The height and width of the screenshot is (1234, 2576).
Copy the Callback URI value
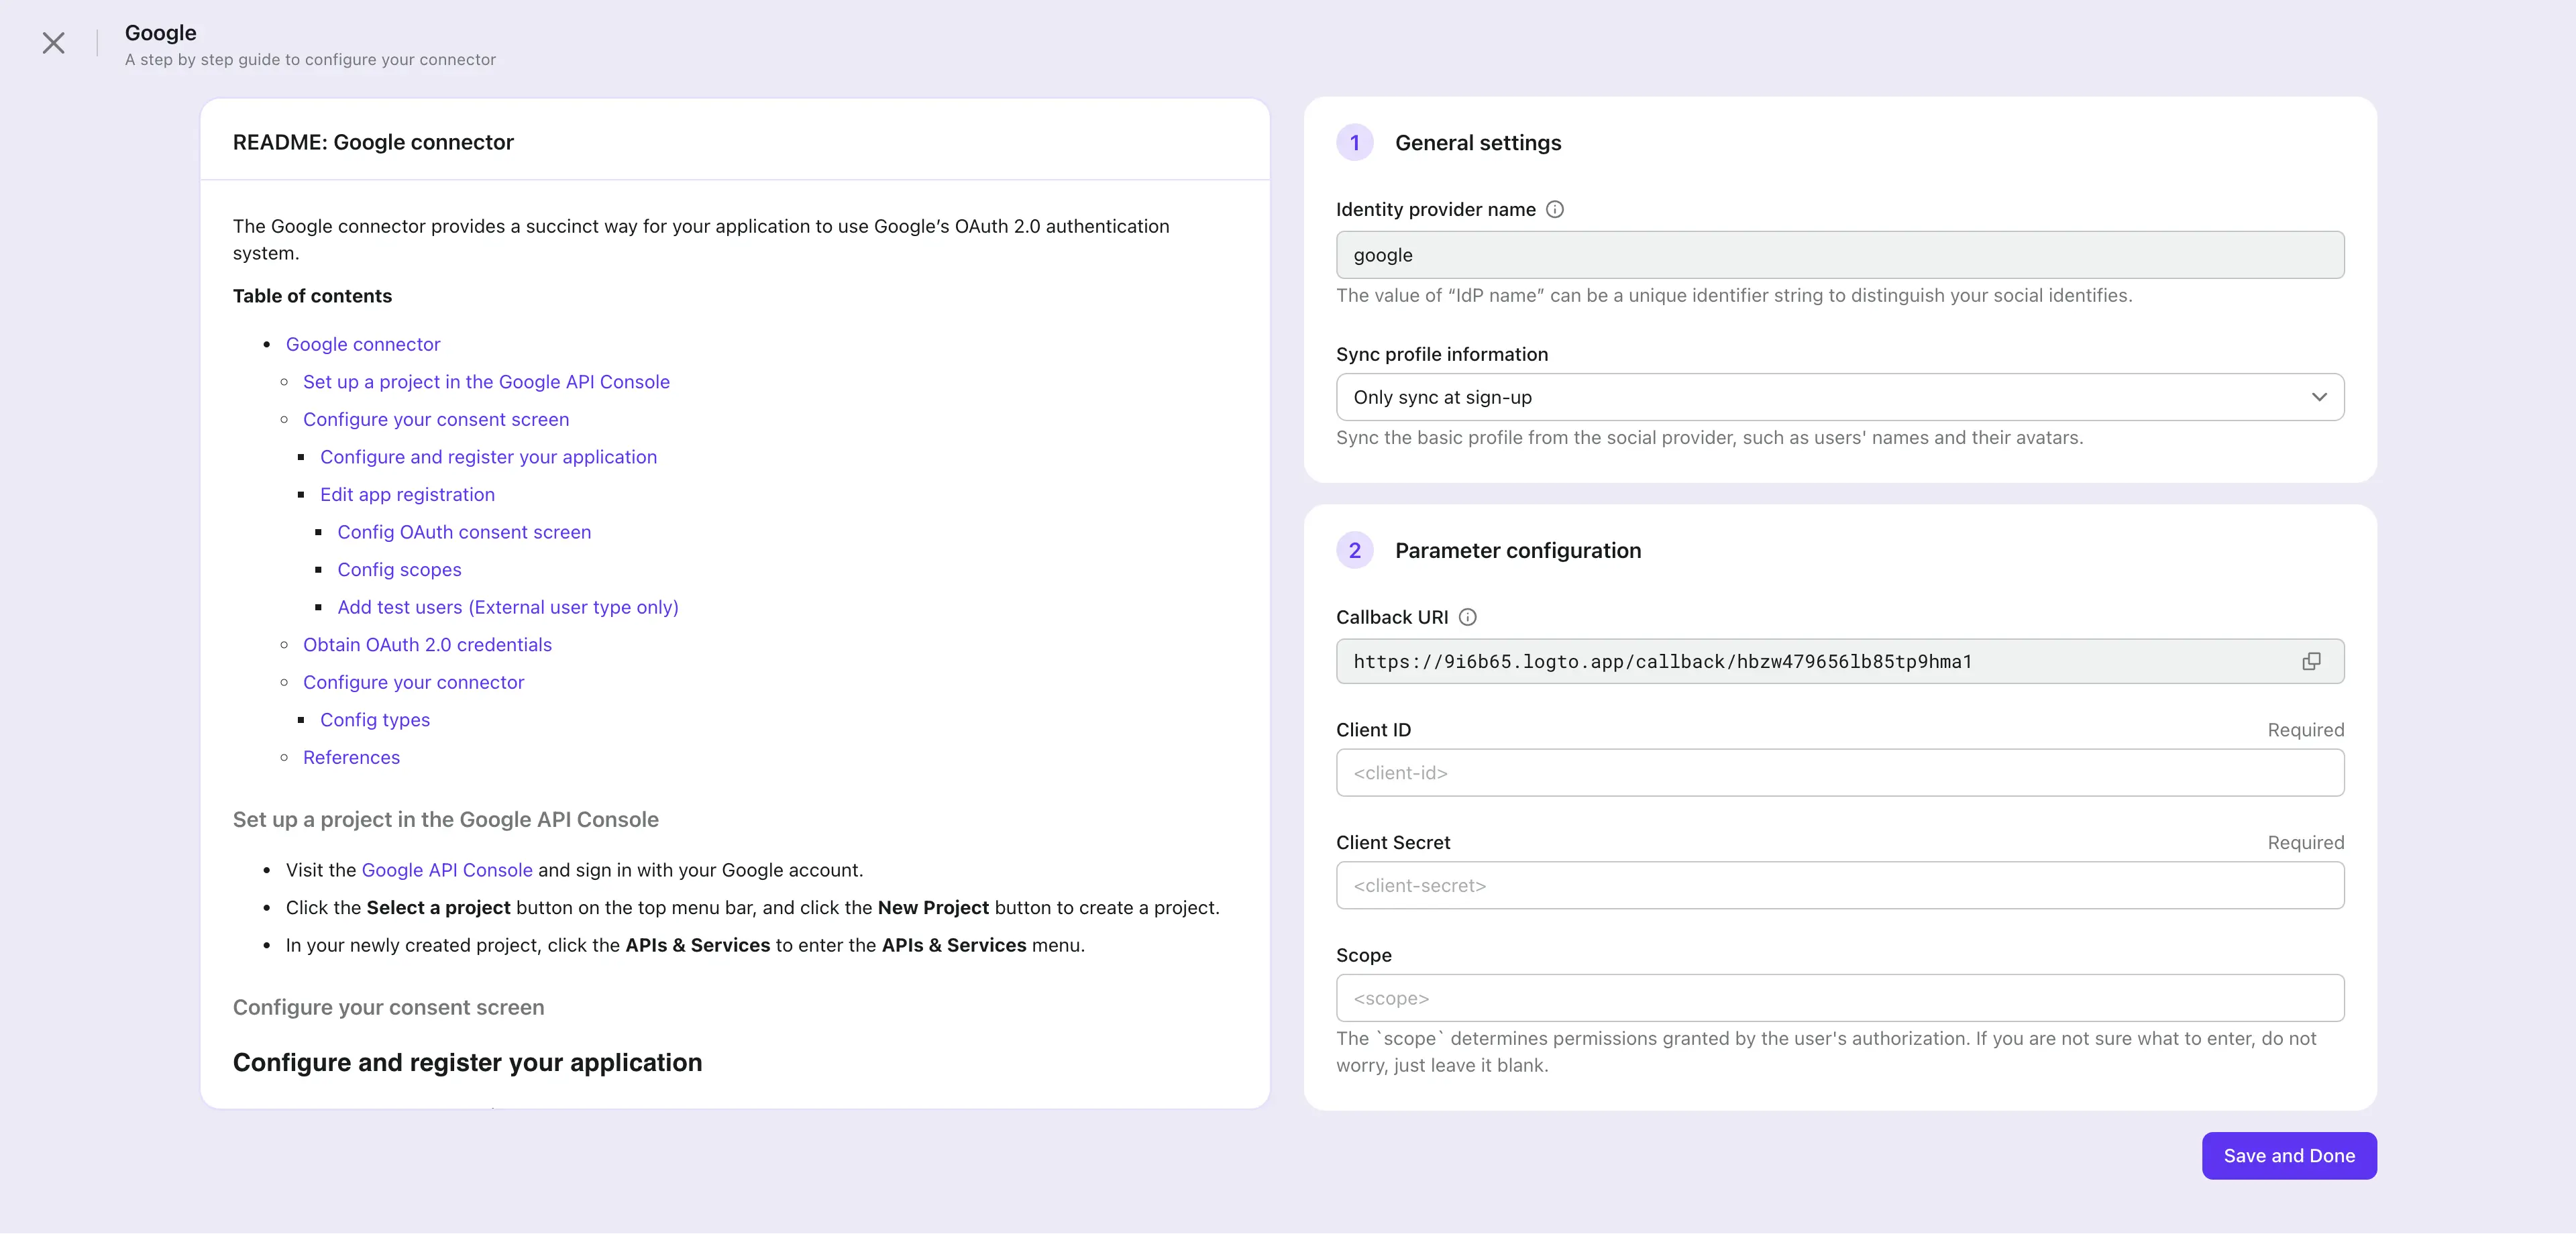(2311, 662)
